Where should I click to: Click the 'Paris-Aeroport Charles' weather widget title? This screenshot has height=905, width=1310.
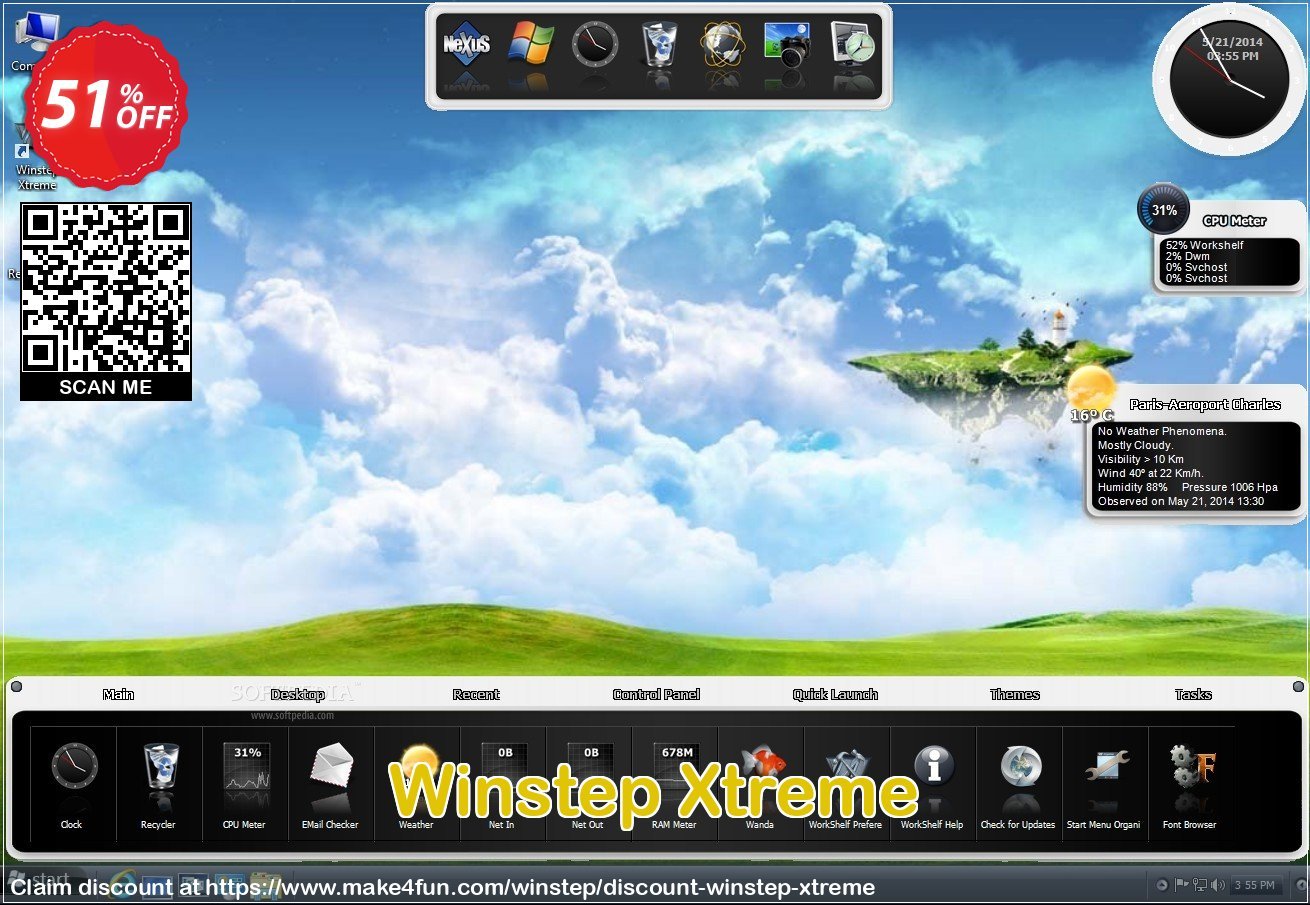pyautogui.click(x=1205, y=404)
